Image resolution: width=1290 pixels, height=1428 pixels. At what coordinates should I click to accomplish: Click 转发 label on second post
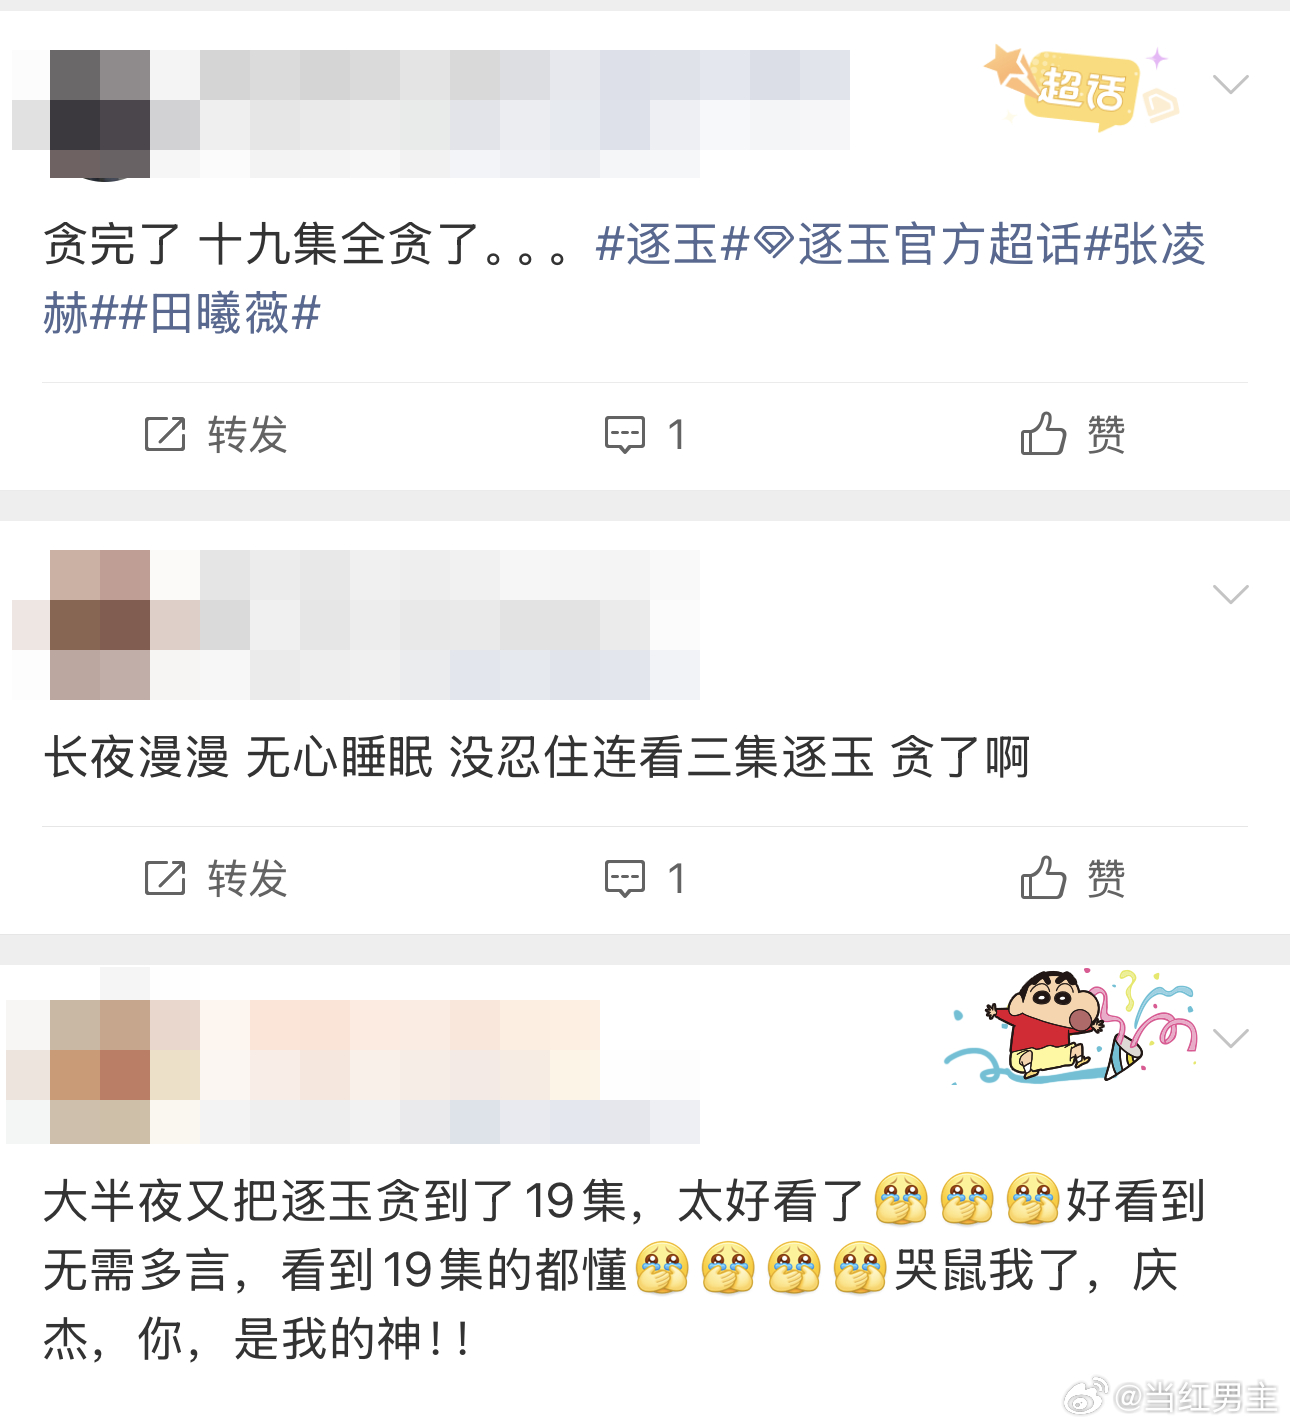tap(248, 879)
